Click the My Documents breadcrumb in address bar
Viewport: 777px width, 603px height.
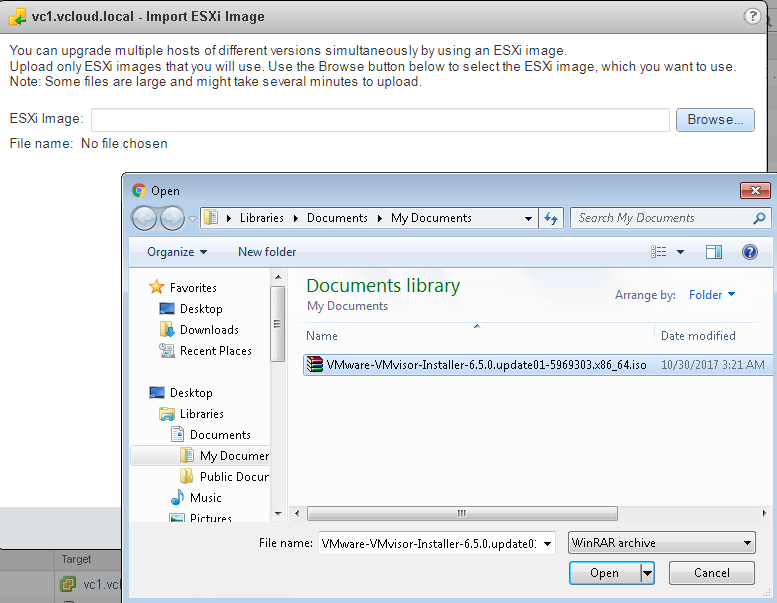[x=431, y=218]
